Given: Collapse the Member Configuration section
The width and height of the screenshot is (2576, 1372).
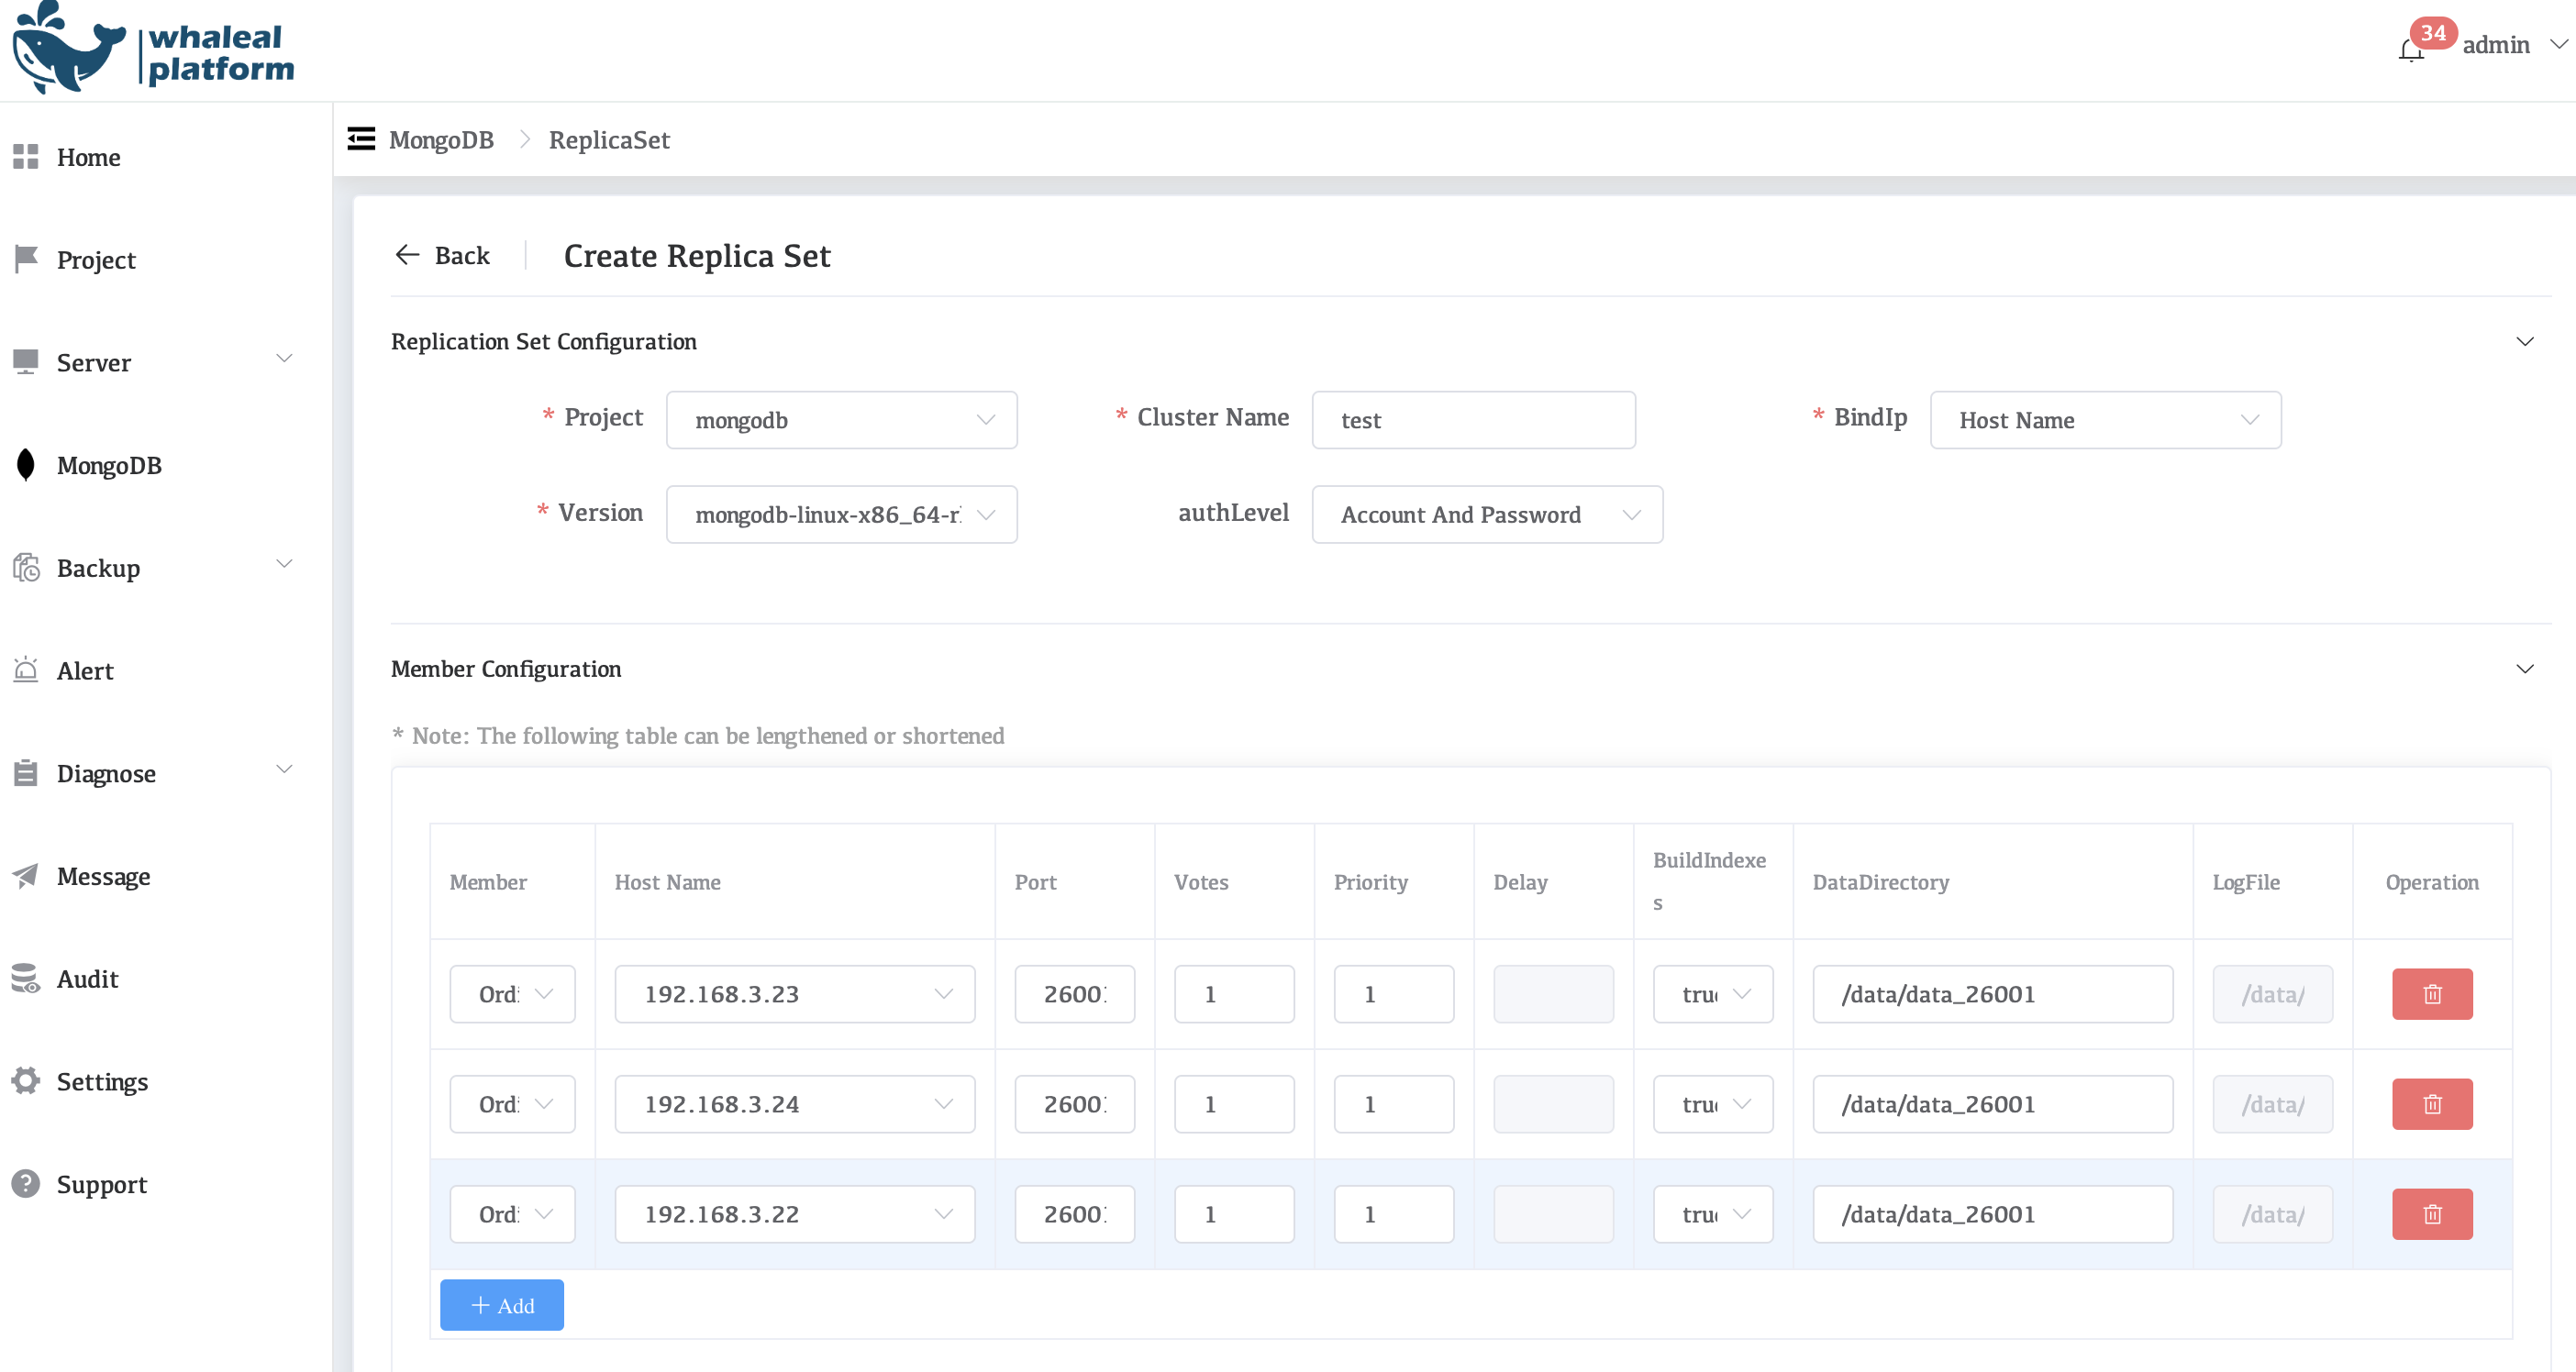Looking at the screenshot, I should point(2525,669).
